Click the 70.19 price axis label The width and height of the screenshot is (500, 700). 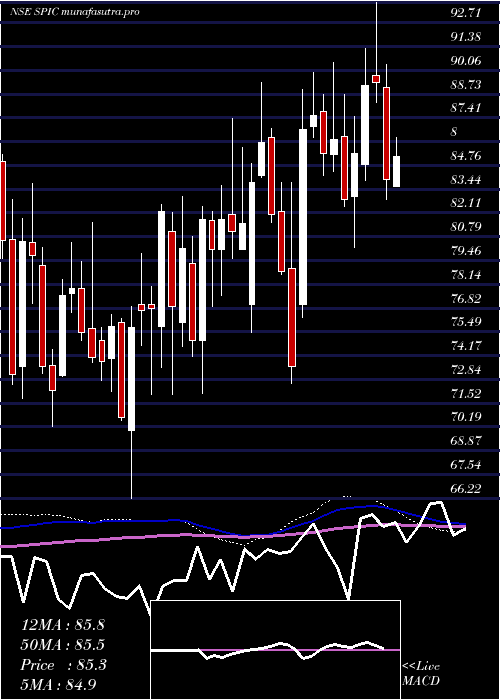point(466,417)
